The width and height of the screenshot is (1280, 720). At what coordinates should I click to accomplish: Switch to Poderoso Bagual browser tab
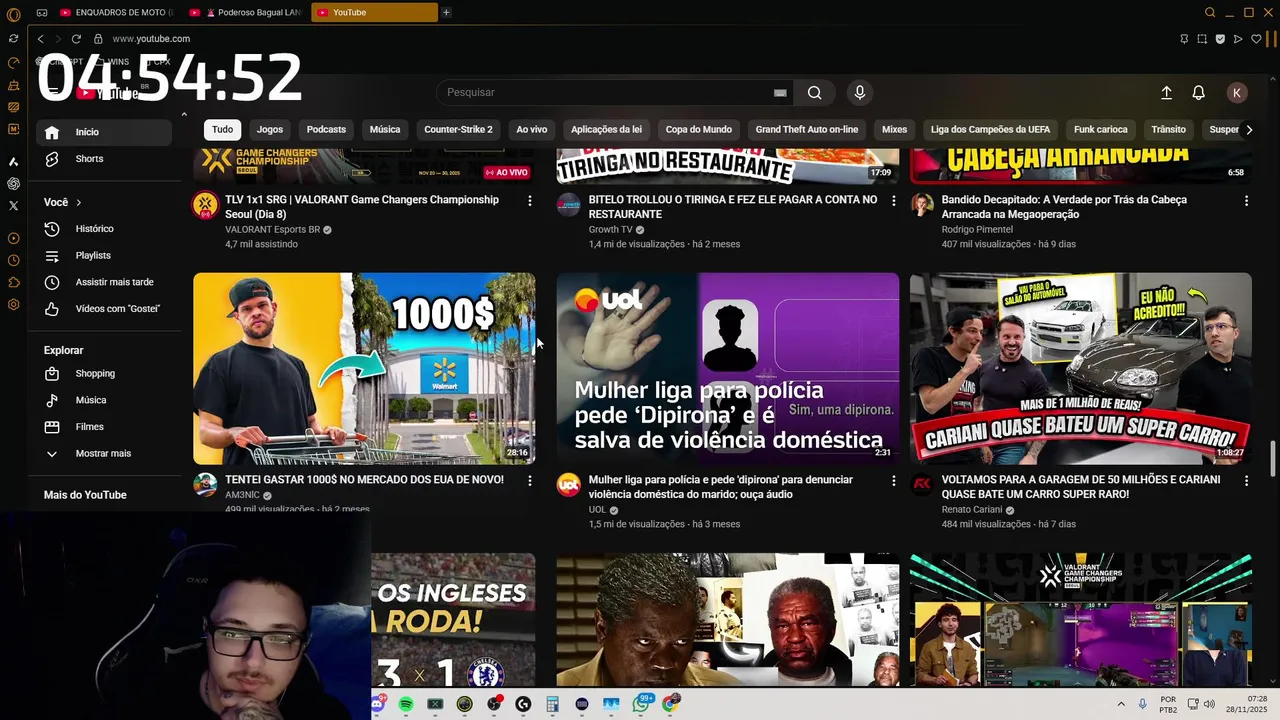click(247, 12)
